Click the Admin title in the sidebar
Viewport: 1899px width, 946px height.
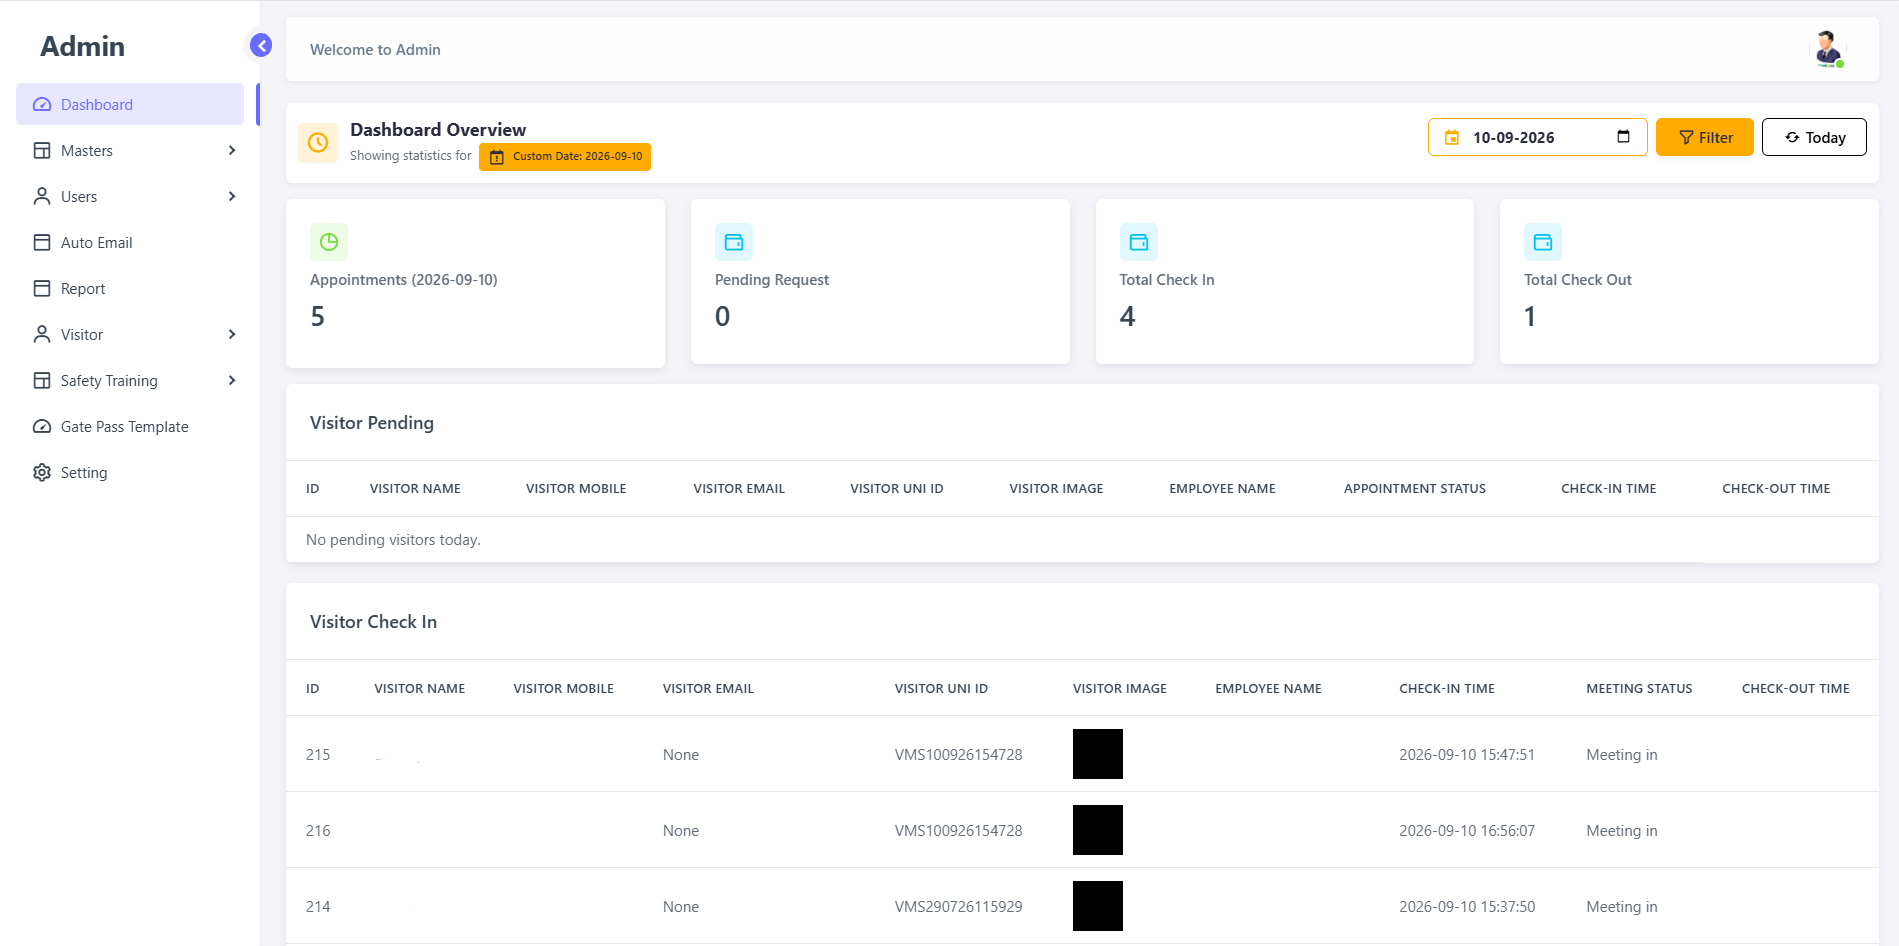coord(83,47)
